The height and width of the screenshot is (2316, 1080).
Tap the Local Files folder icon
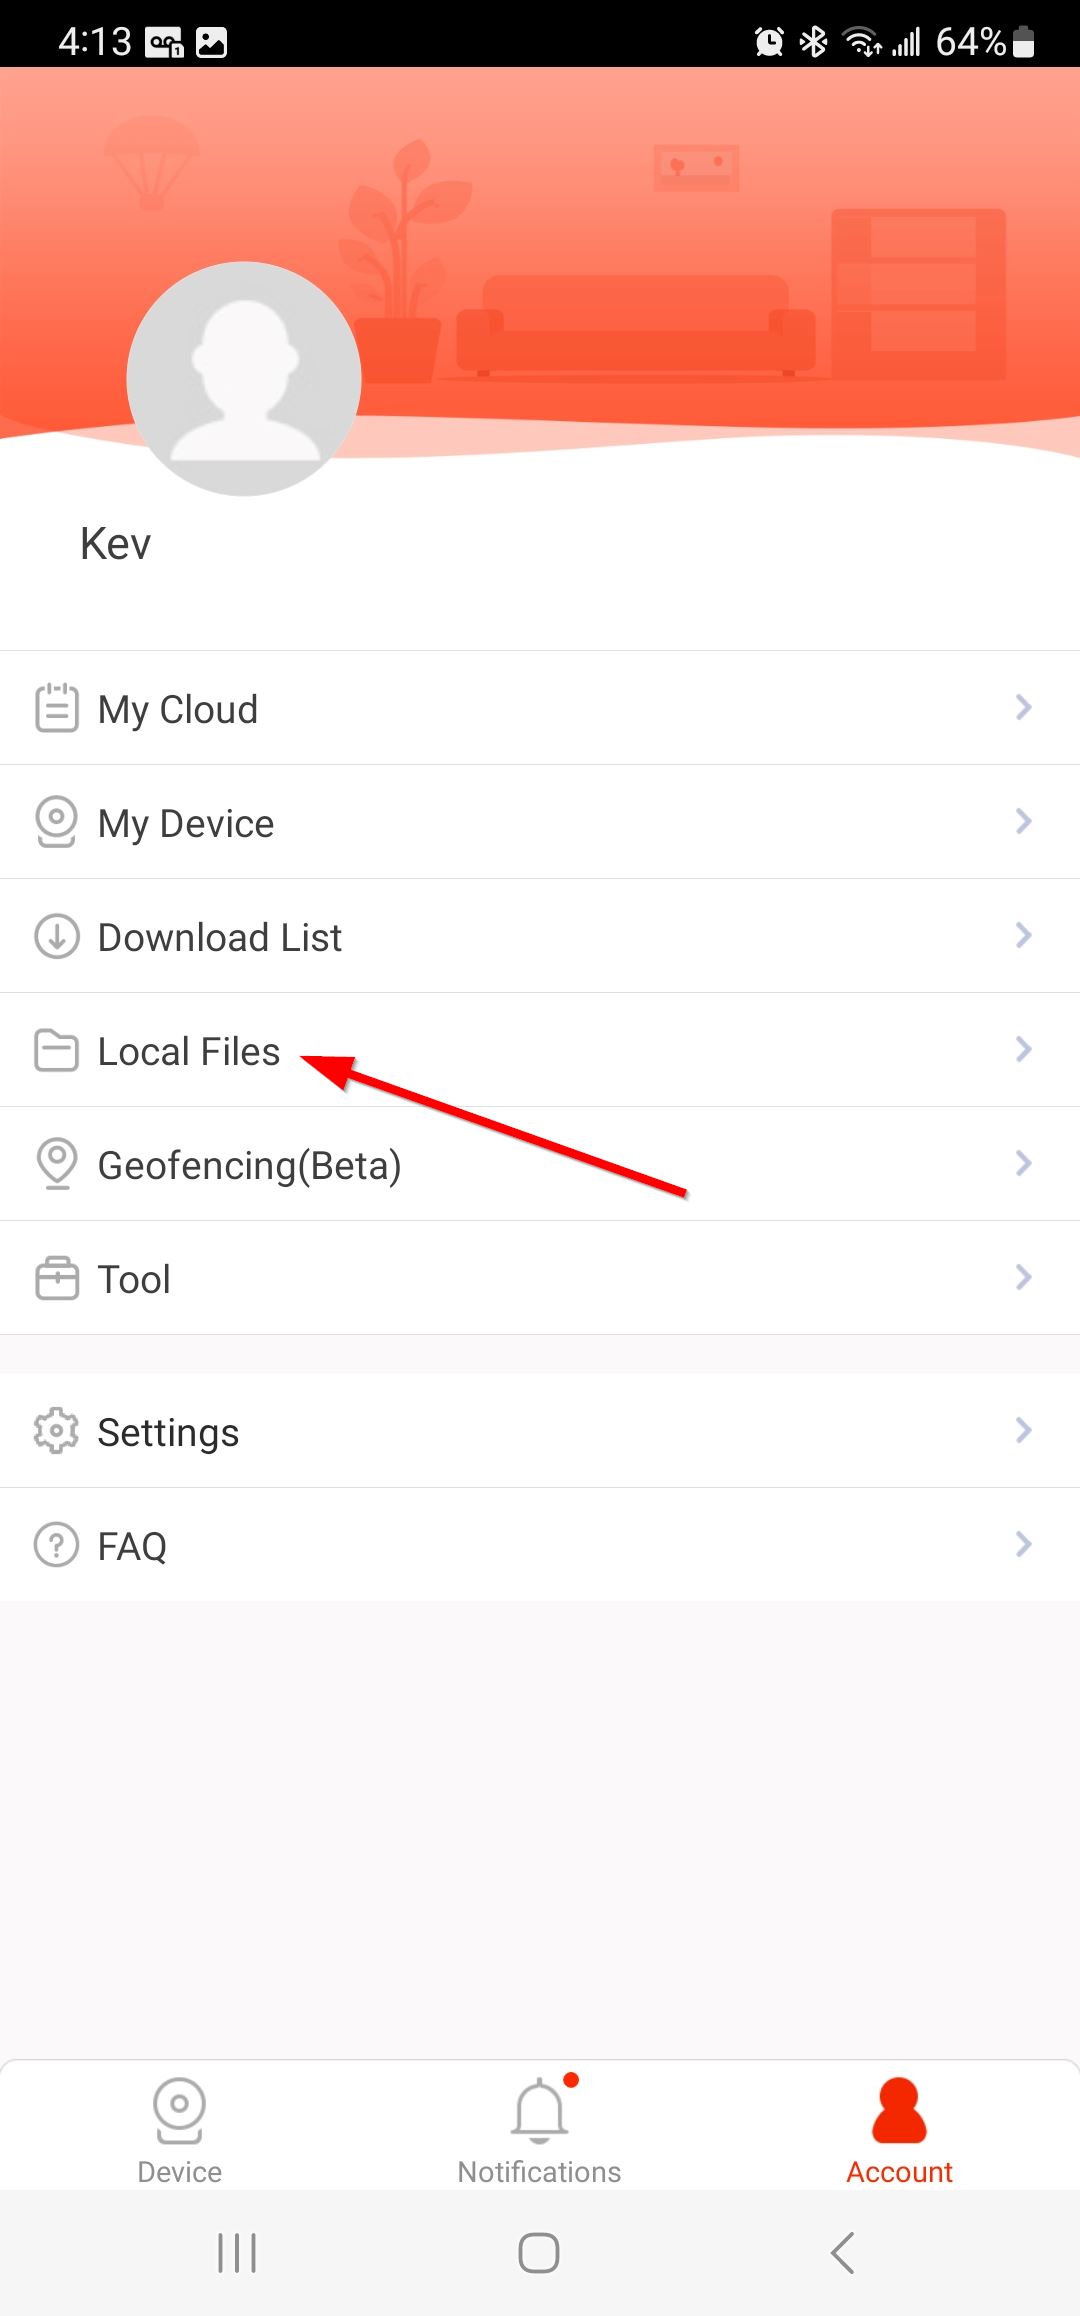tap(57, 1050)
